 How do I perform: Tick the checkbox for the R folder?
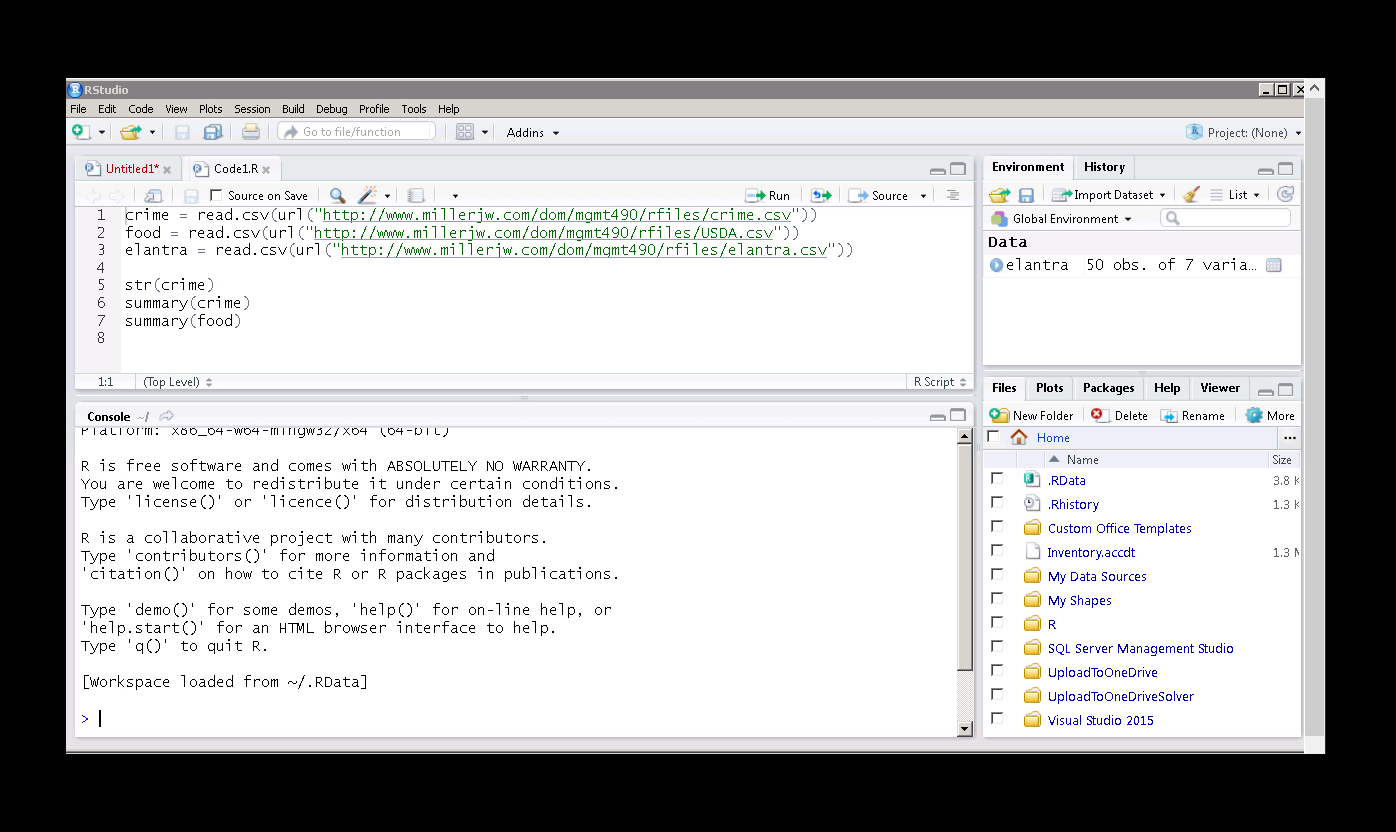997,623
